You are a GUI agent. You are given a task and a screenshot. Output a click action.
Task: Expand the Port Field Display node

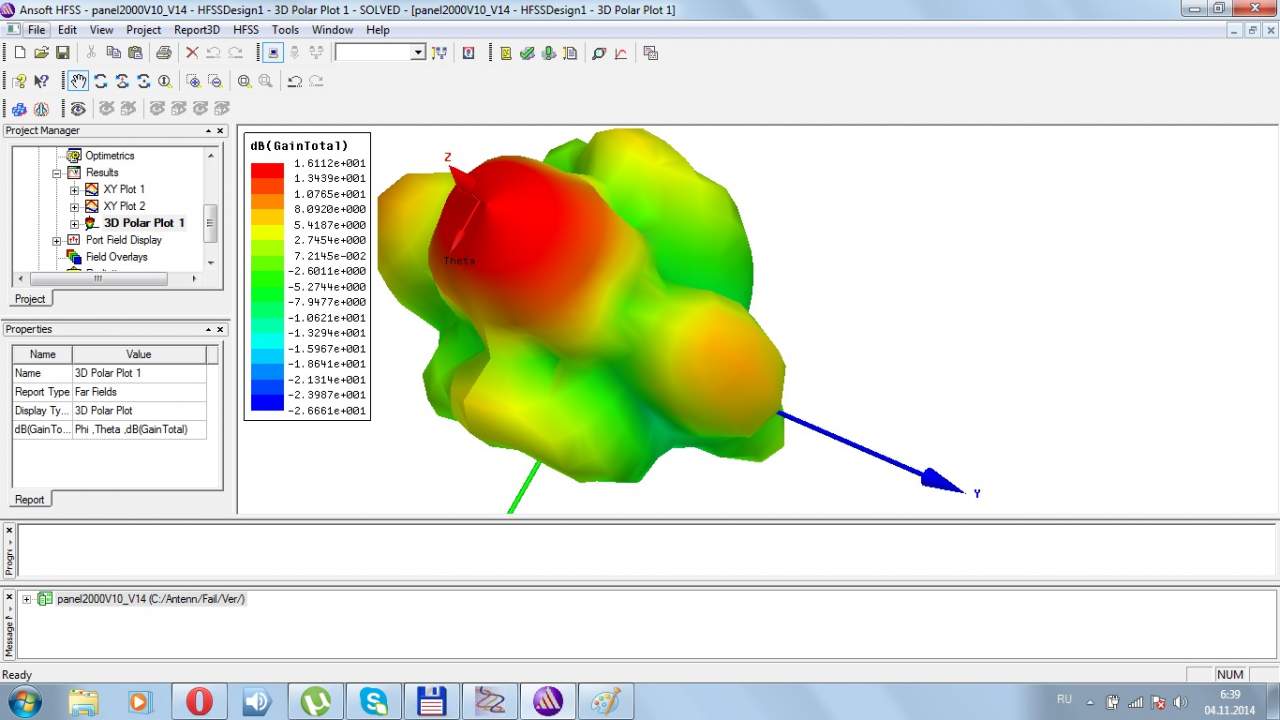tap(57, 240)
